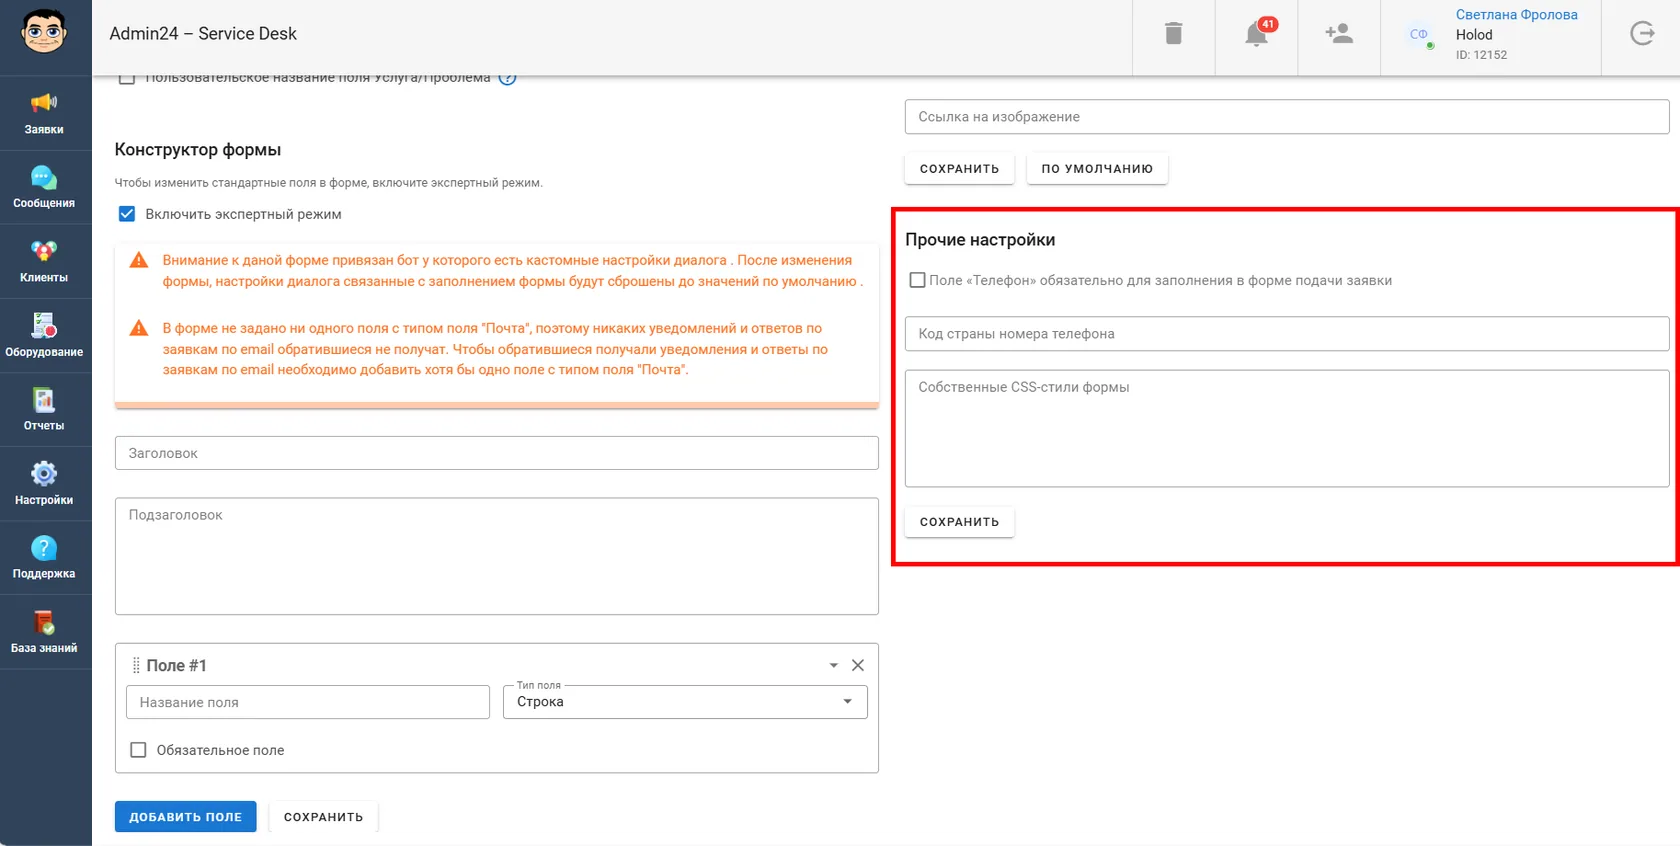Click the Собственные CSS-стили формы text area
Viewport: 1680px width, 846px height.
[1287, 429]
